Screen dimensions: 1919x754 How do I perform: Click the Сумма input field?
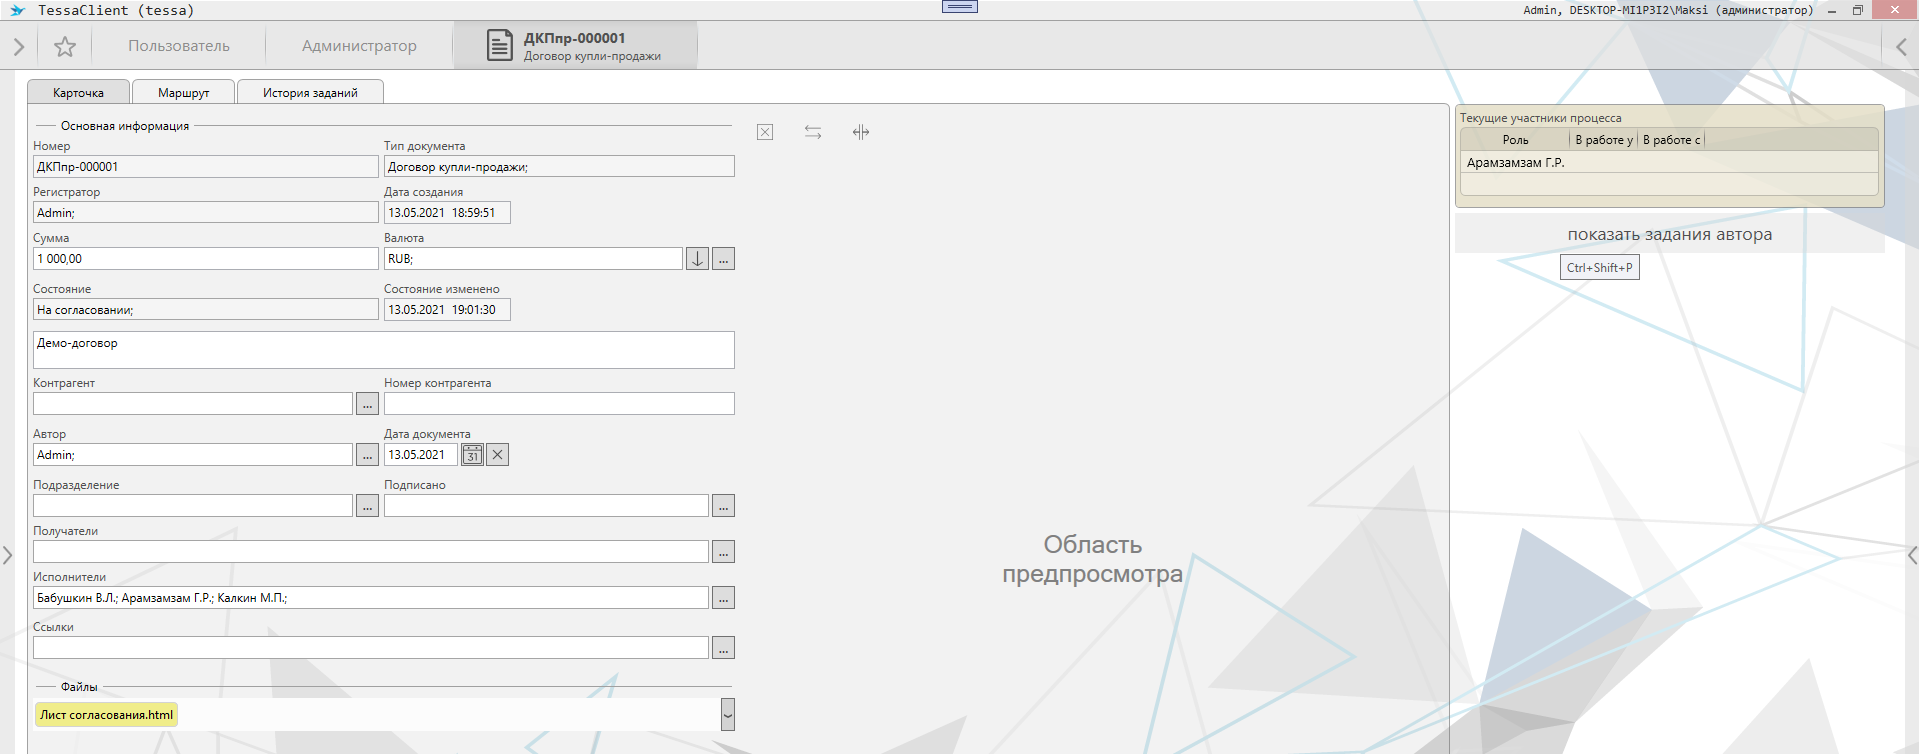click(205, 259)
